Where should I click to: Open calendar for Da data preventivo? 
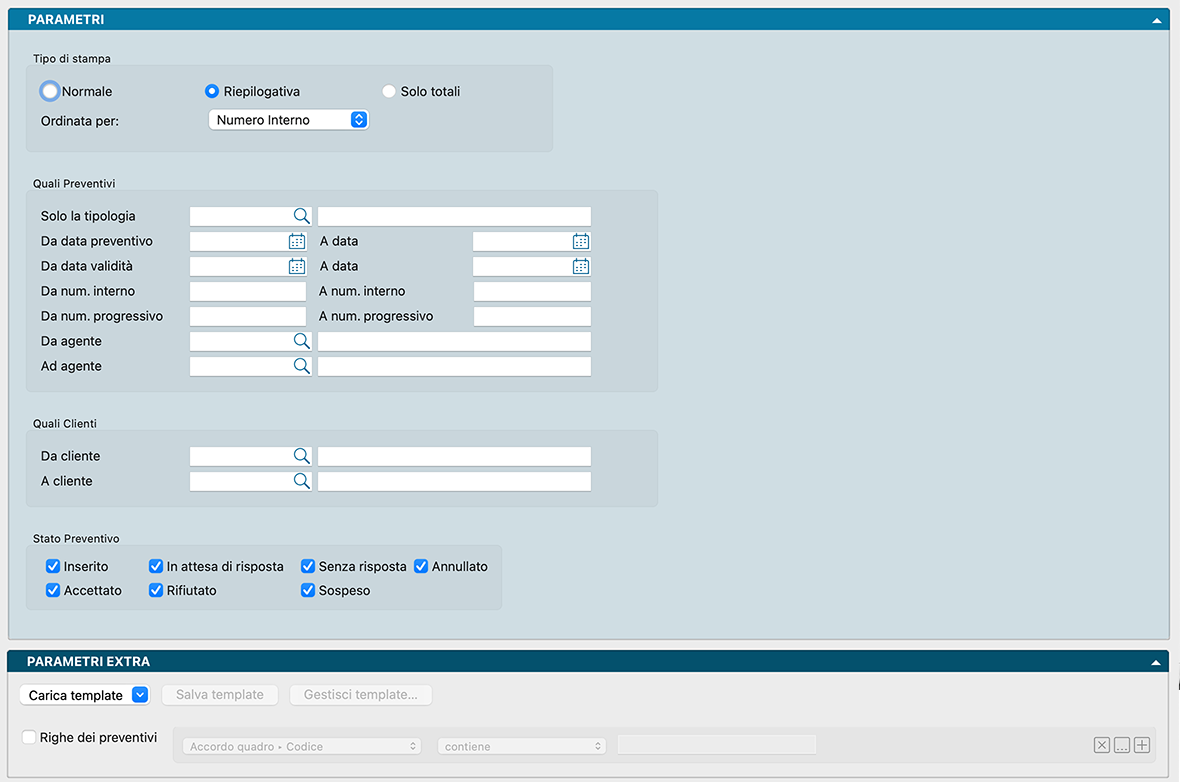point(297,241)
